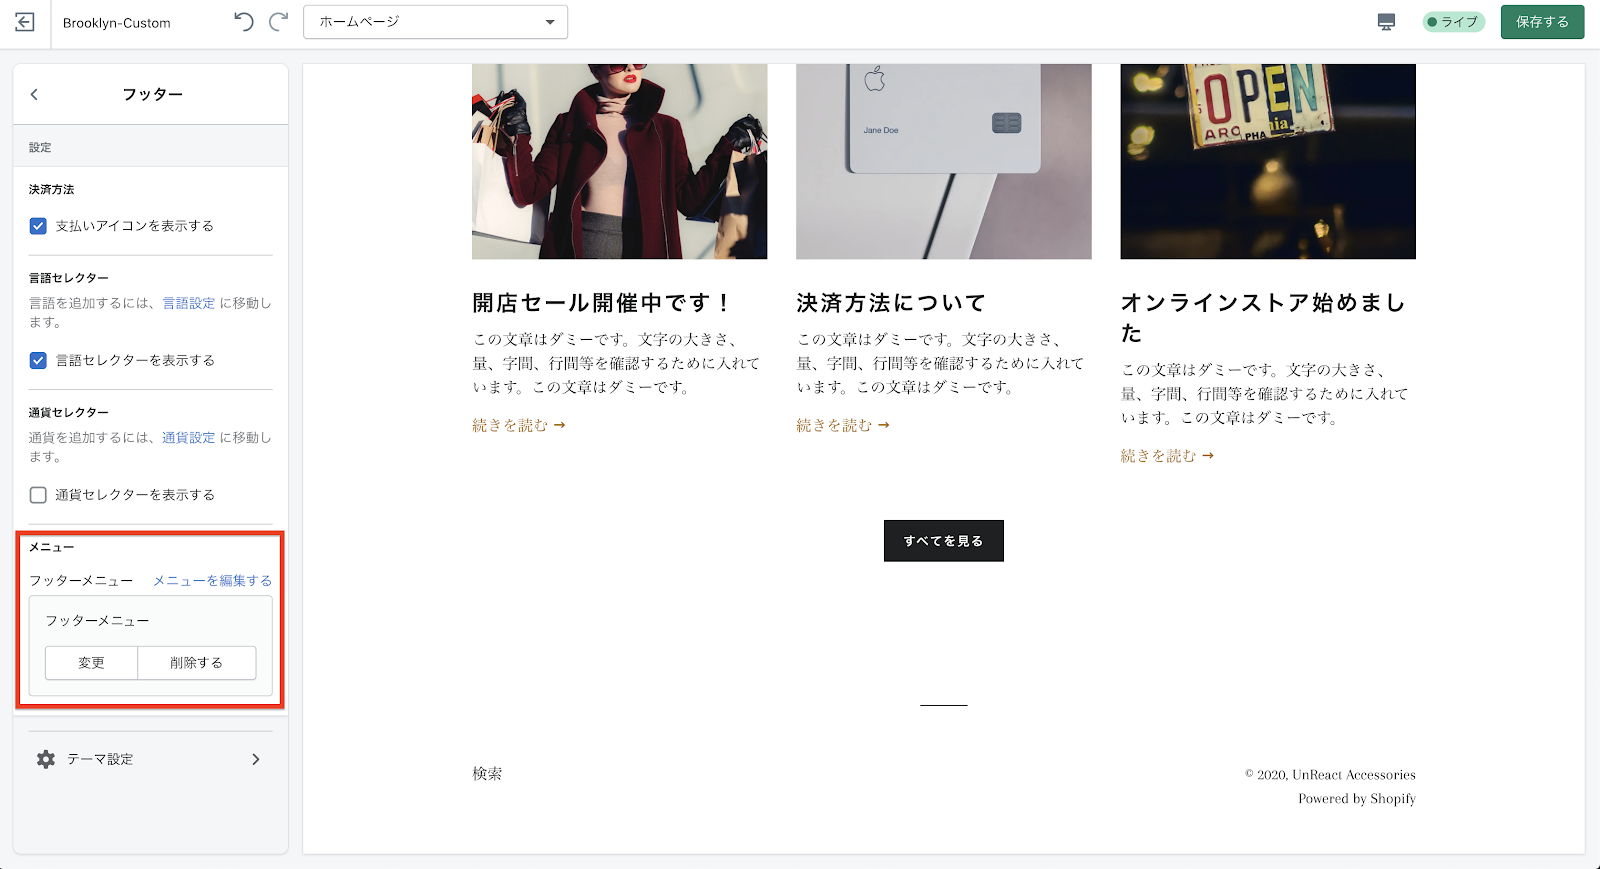Open the language settings link
The image size is (1600, 869).
click(x=188, y=303)
